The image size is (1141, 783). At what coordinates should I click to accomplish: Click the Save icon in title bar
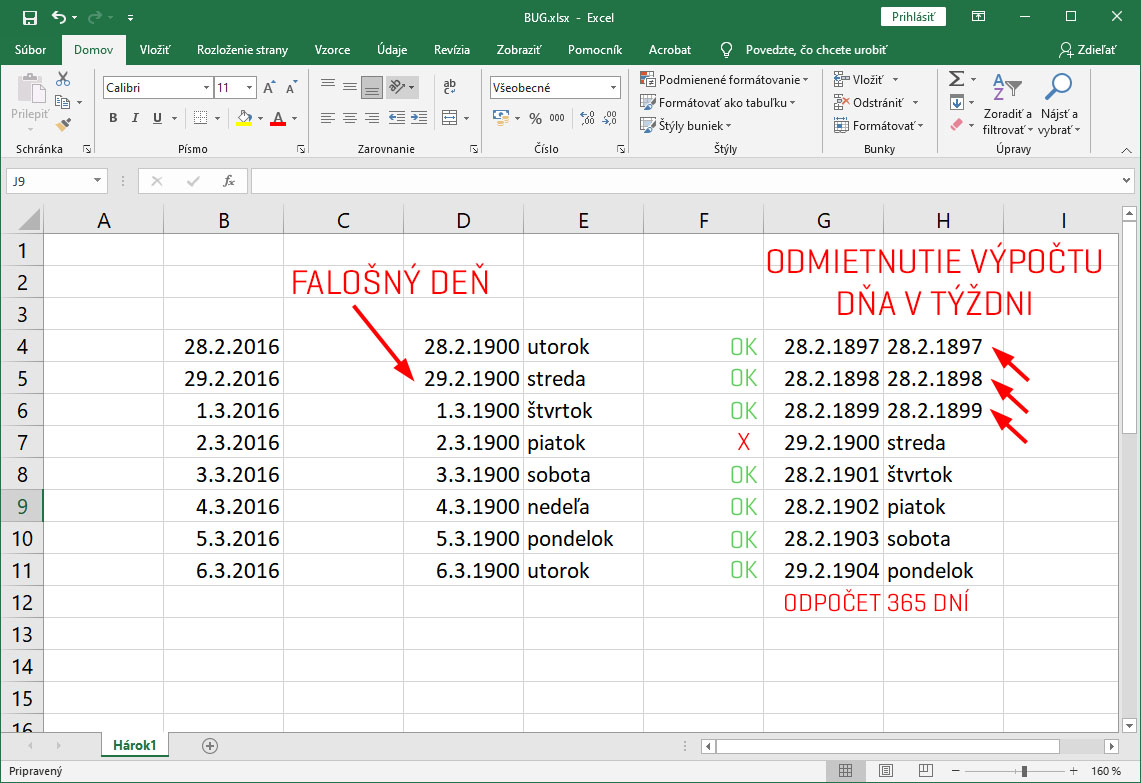(x=29, y=17)
